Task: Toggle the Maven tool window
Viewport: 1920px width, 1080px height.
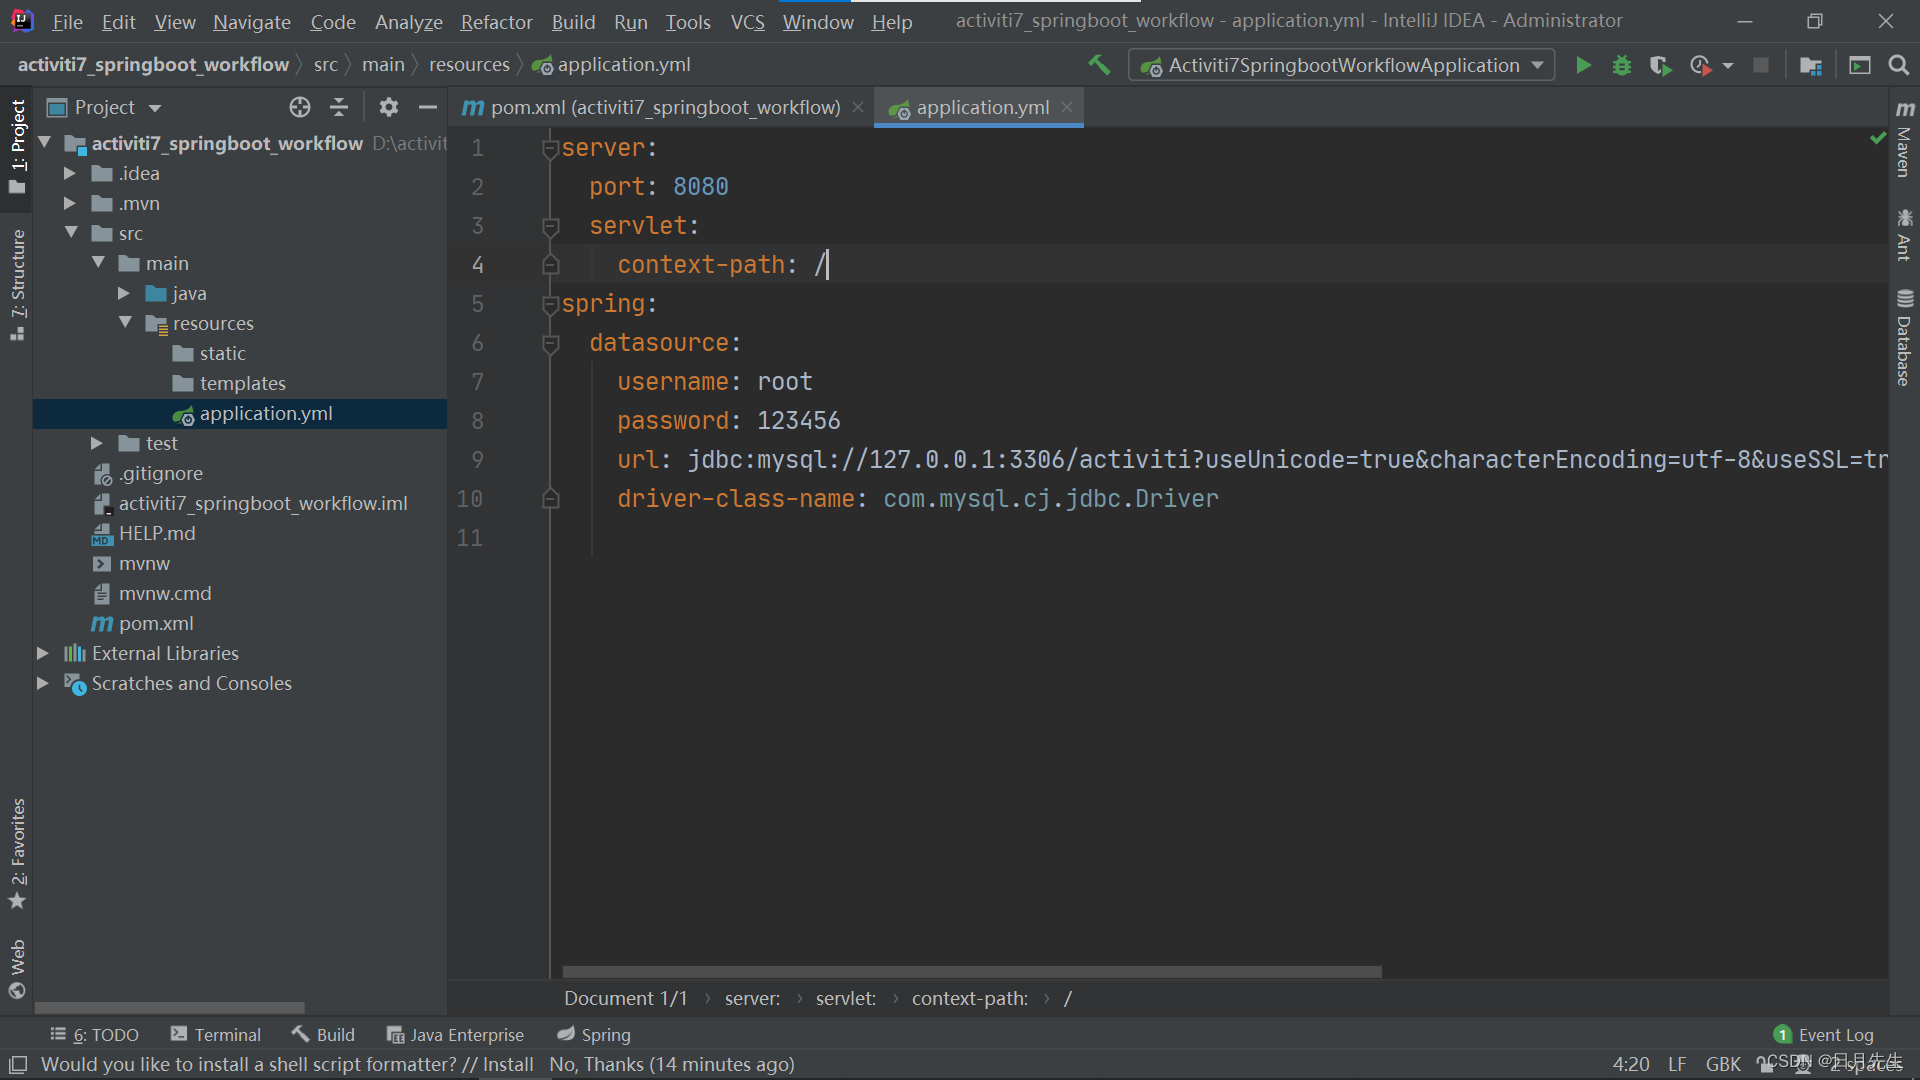Action: [x=1904, y=140]
